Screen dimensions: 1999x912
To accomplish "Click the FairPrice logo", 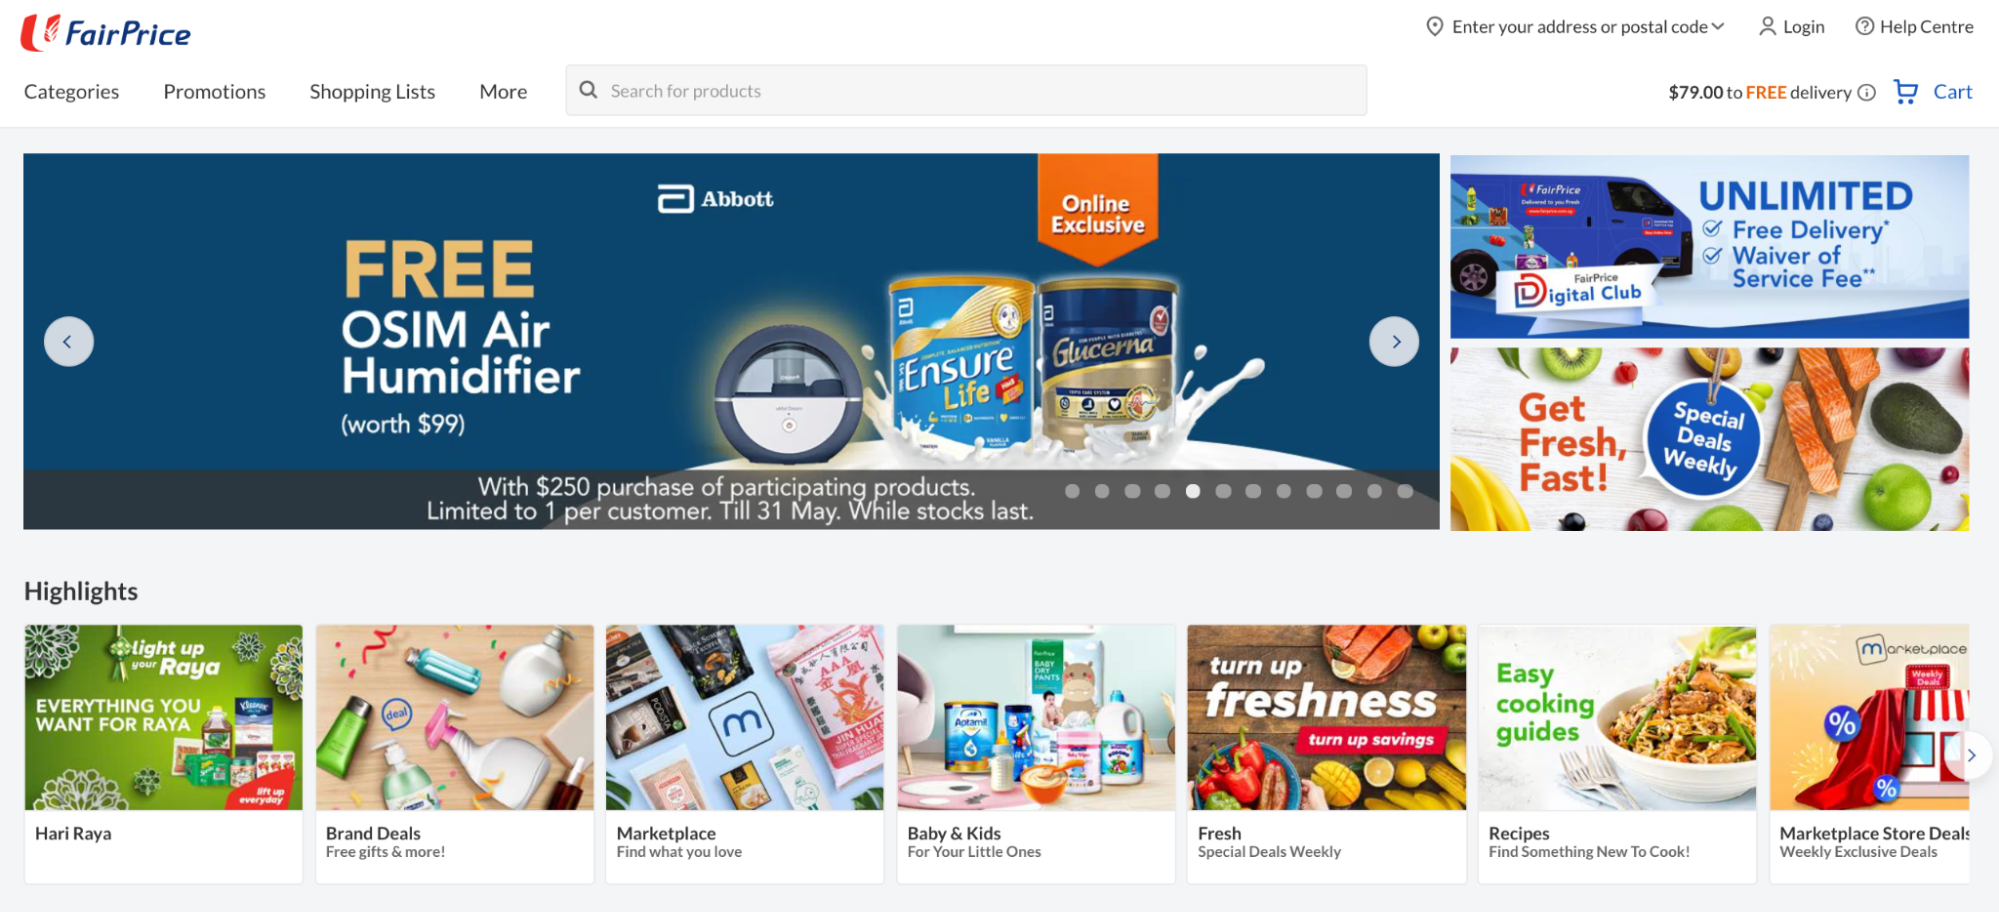I will coord(106,33).
